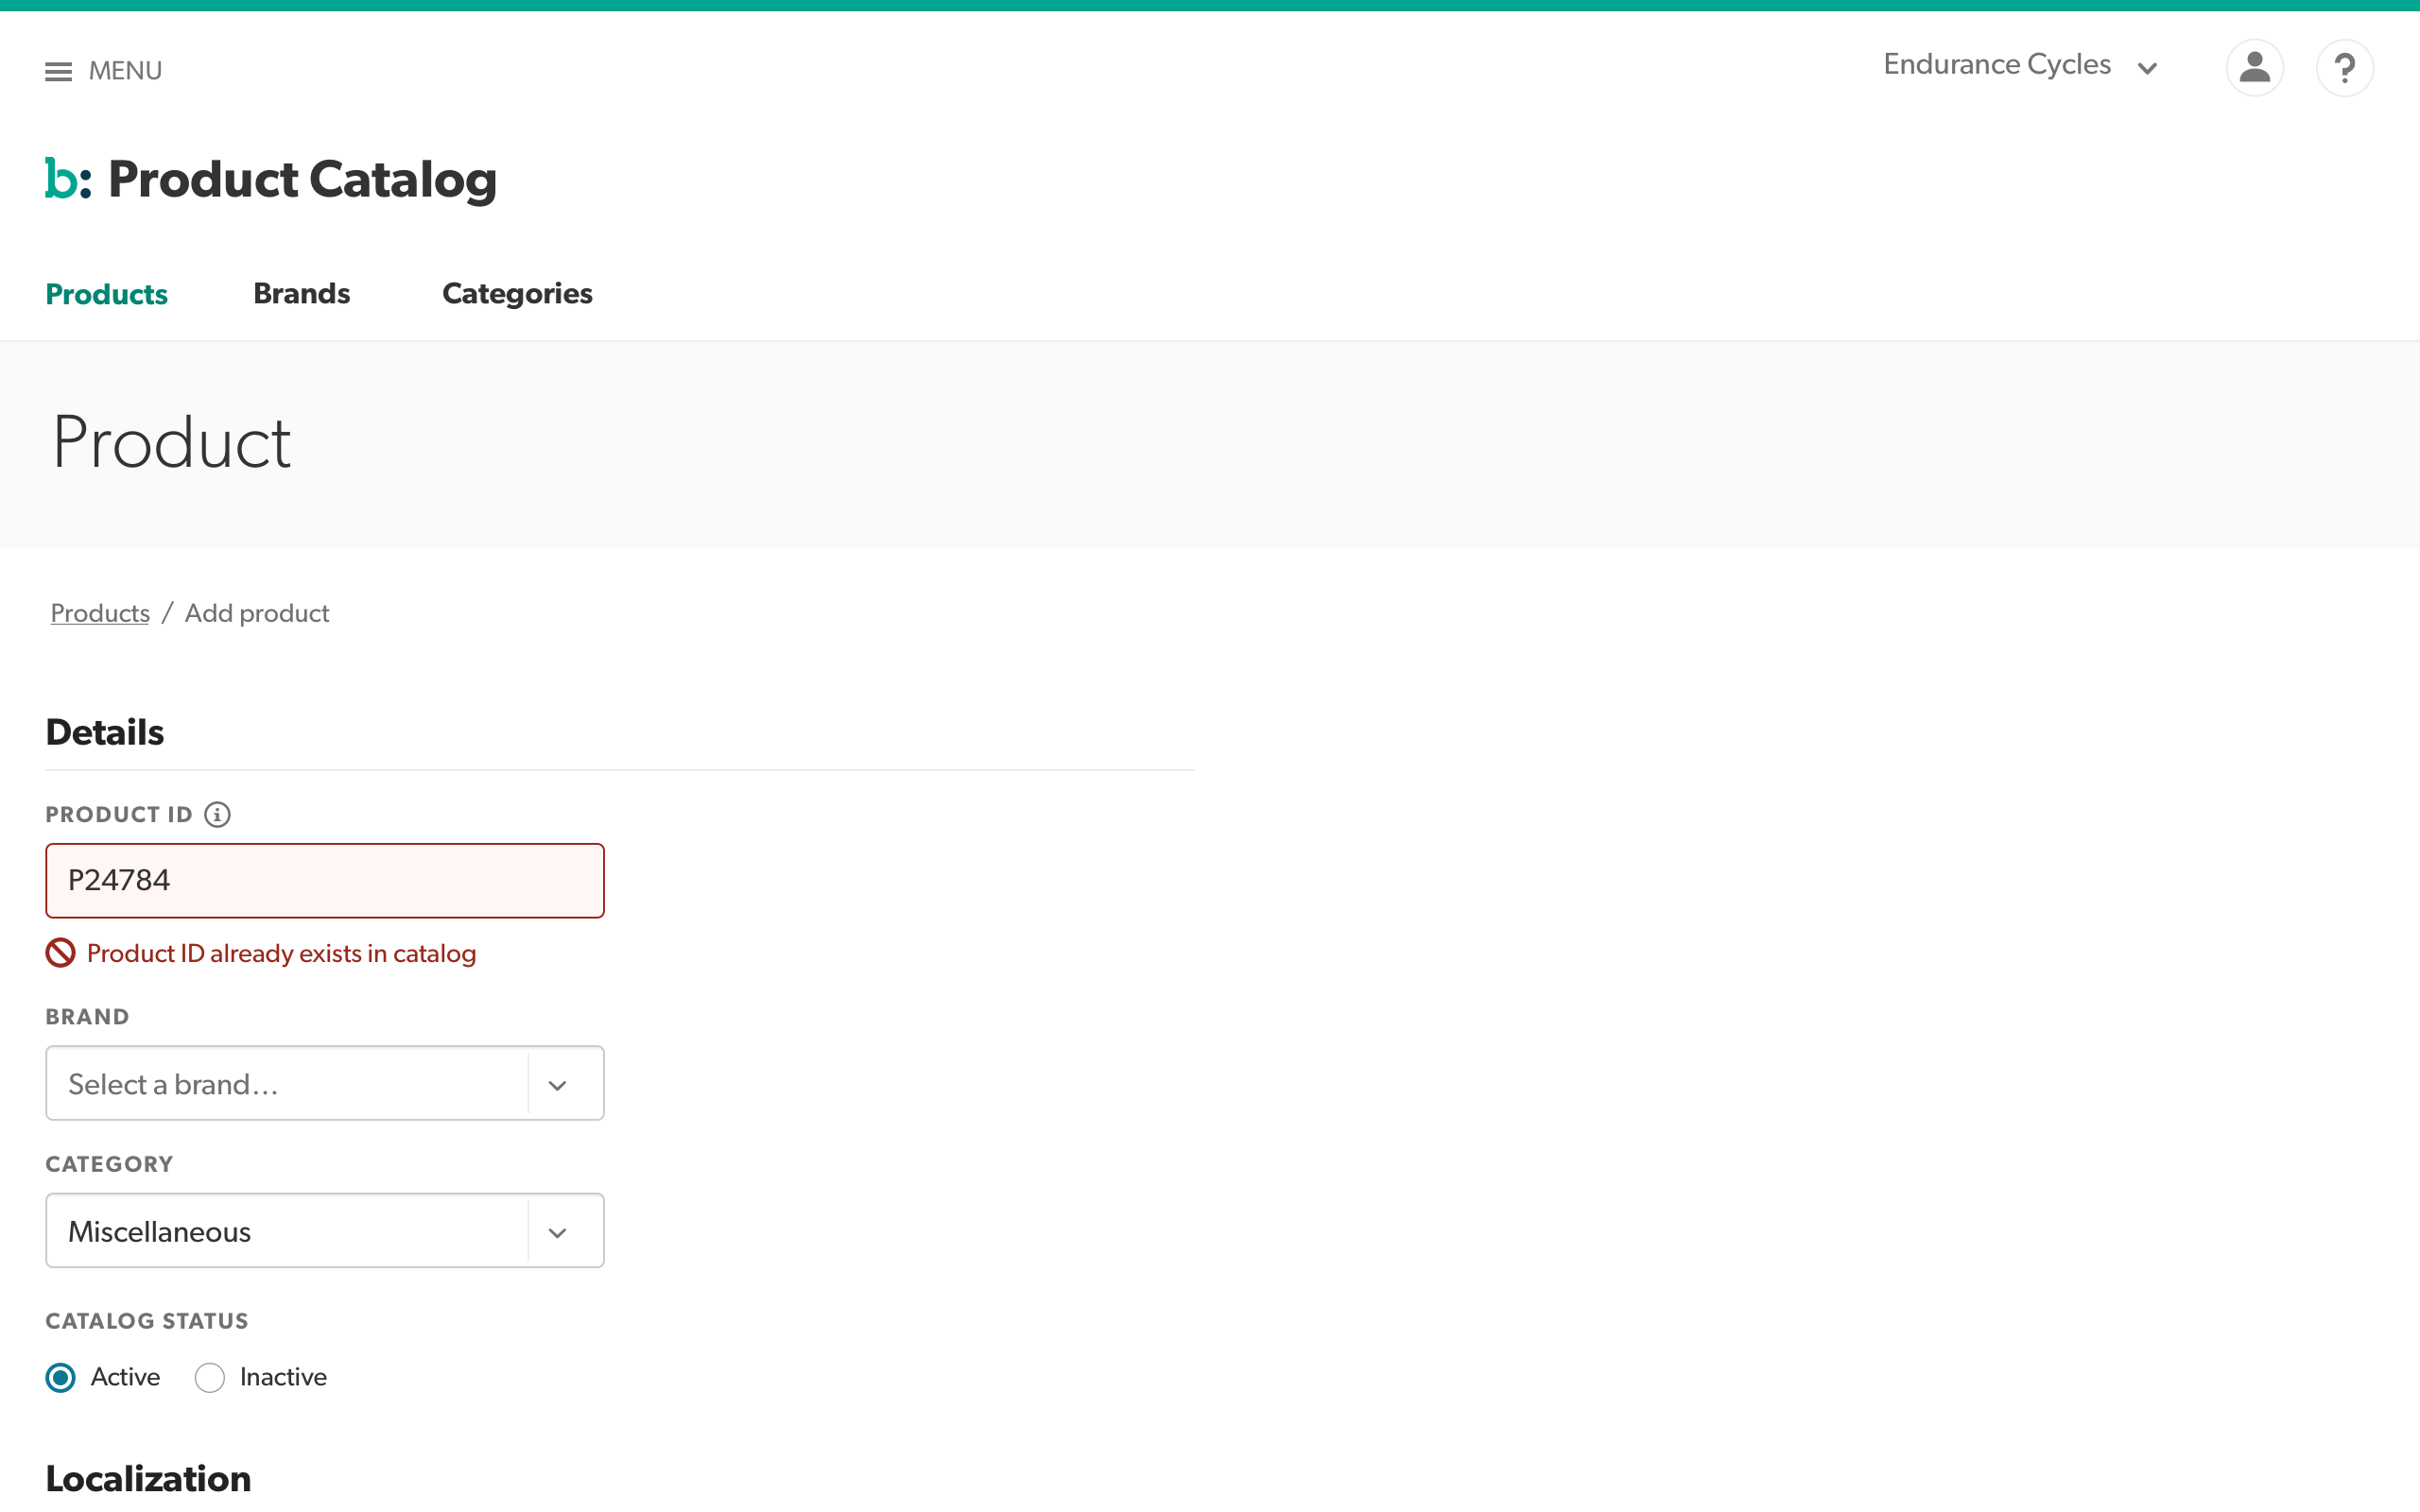The width and height of the screenshot is (2420, 1512).
Task: Click the MENU label in header
Action: (x=125, y=71)
